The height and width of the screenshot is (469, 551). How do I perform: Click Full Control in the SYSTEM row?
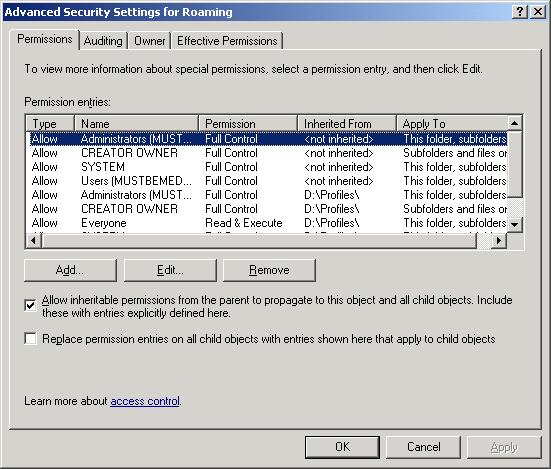click(231, 167)
